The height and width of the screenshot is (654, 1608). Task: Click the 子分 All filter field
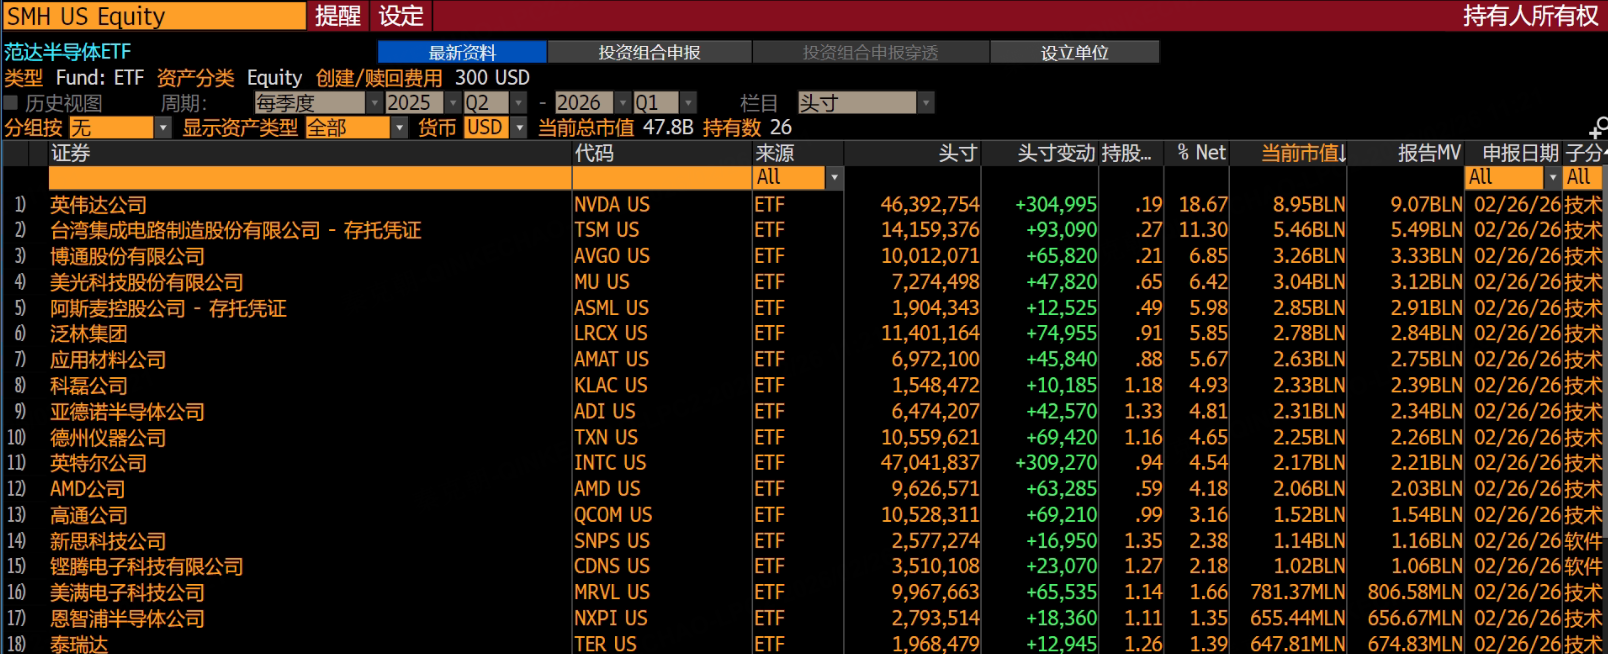1584,178
